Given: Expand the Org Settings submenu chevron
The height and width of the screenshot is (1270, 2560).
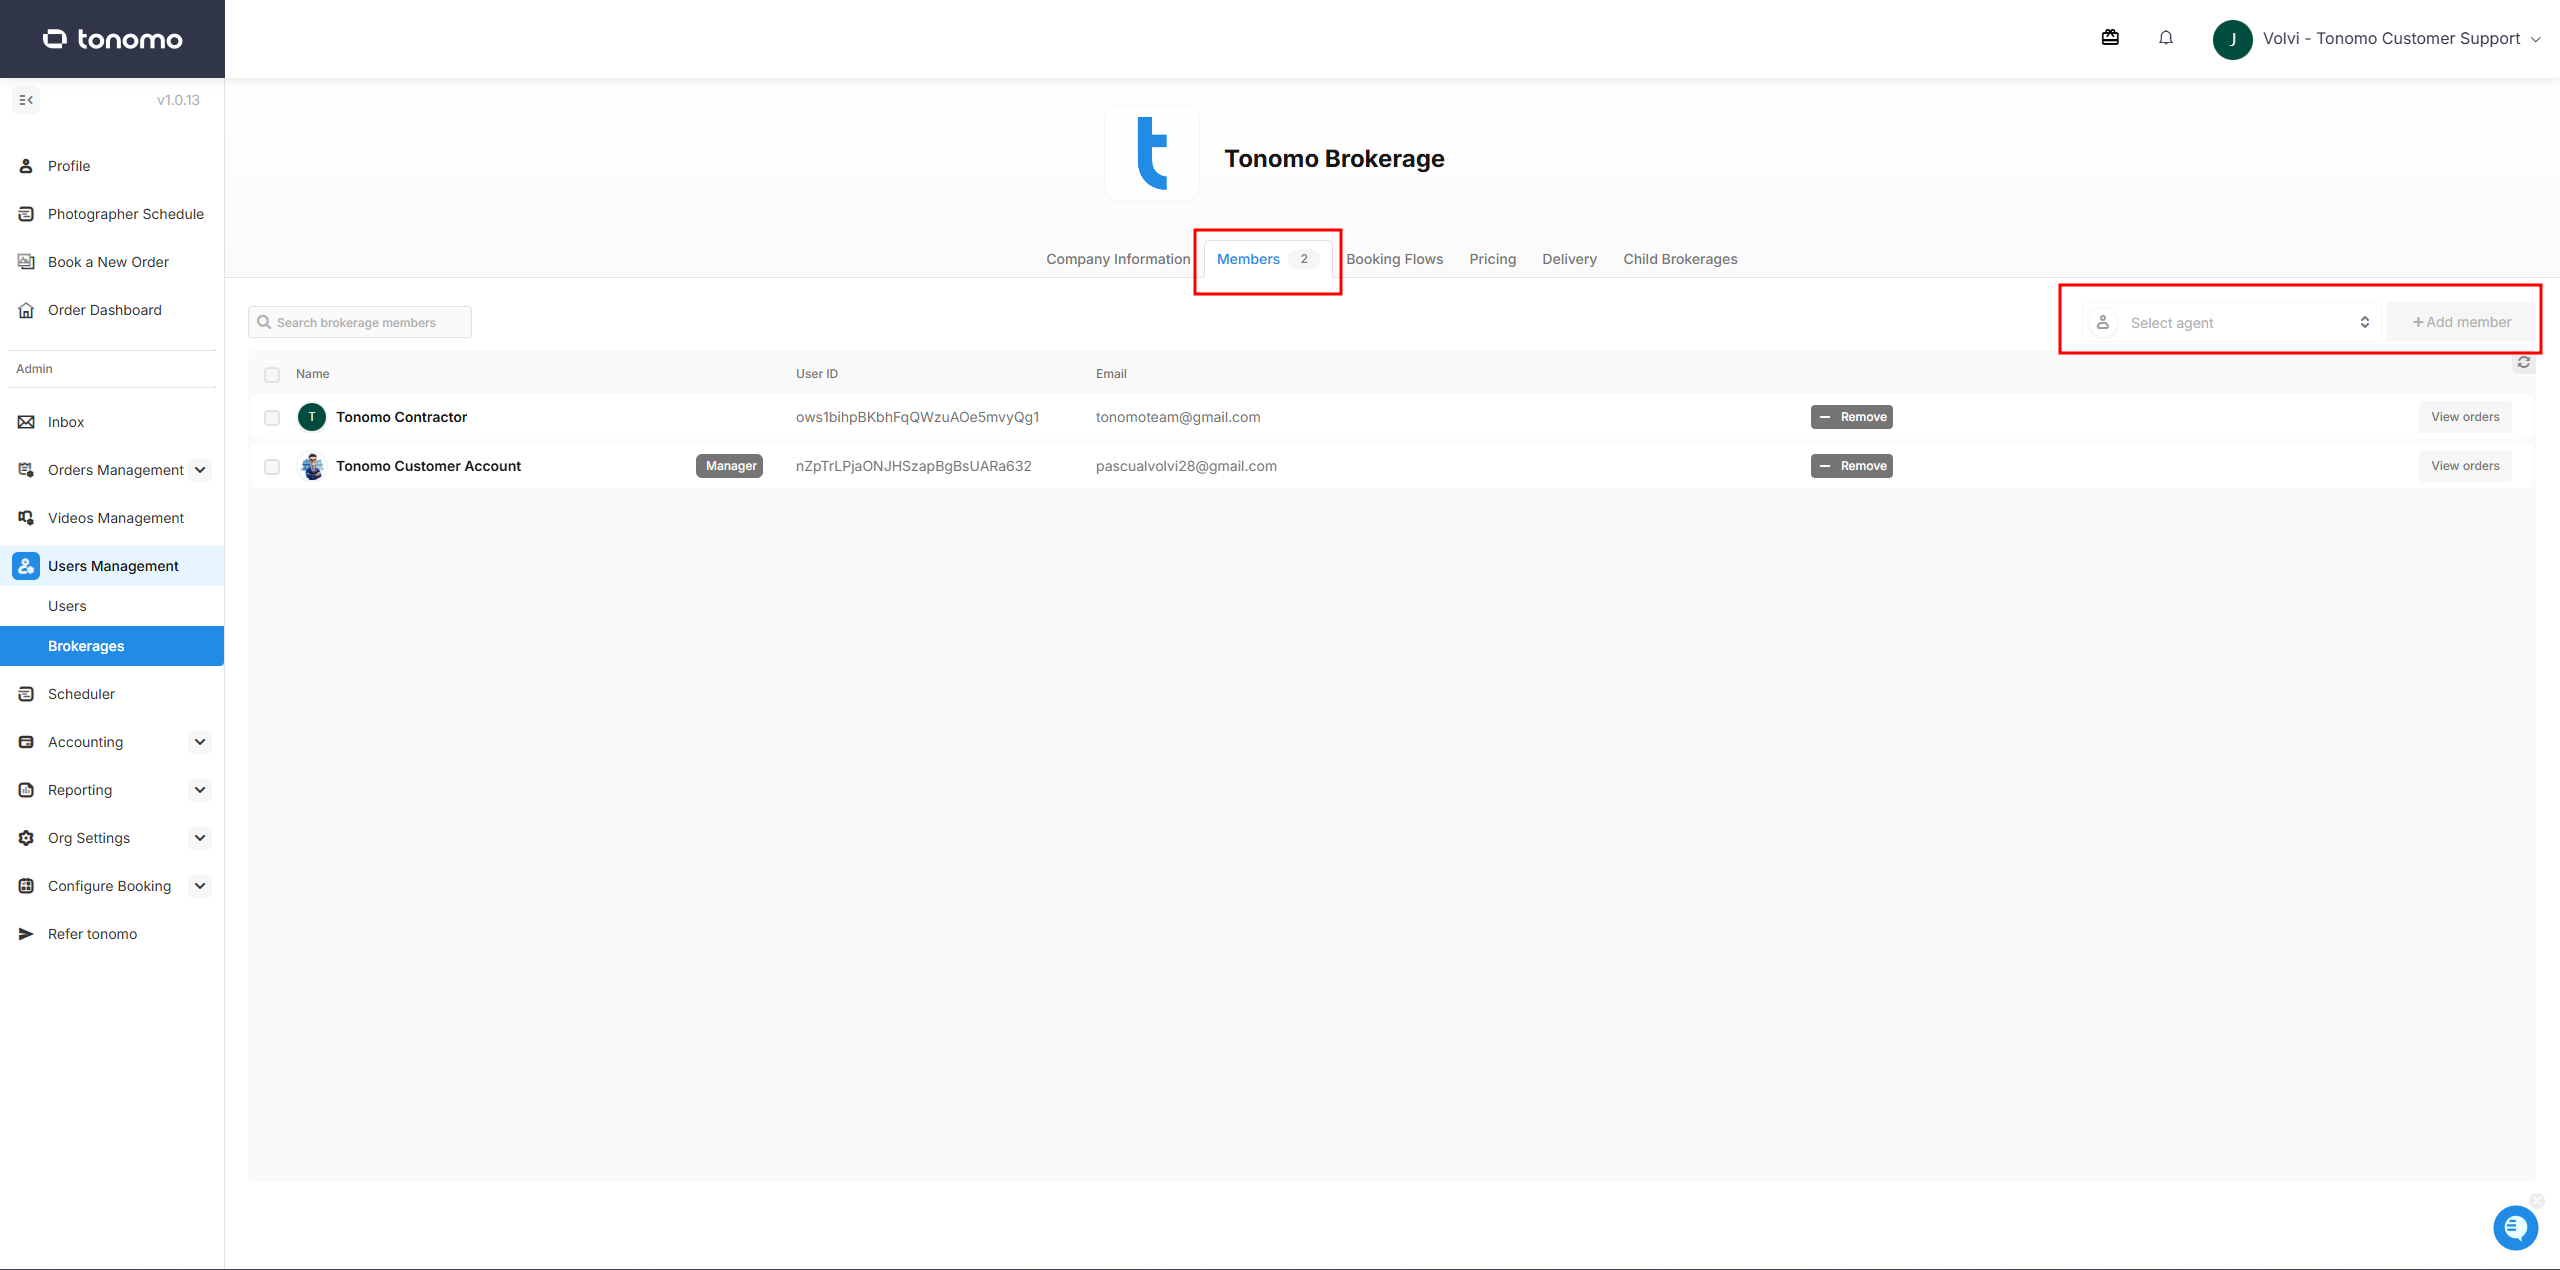Looking at the screenshot, I should click(200, 838).
